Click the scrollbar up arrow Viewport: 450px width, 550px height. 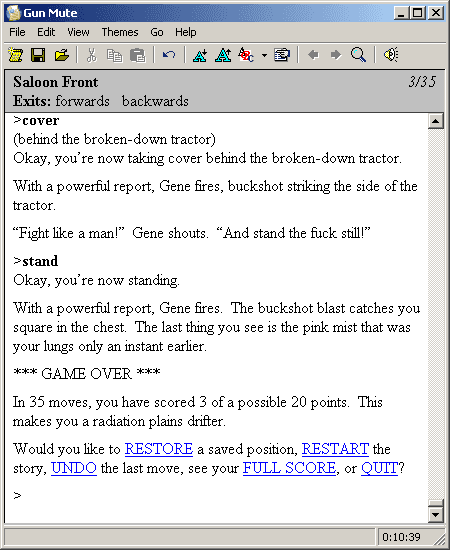436,121
